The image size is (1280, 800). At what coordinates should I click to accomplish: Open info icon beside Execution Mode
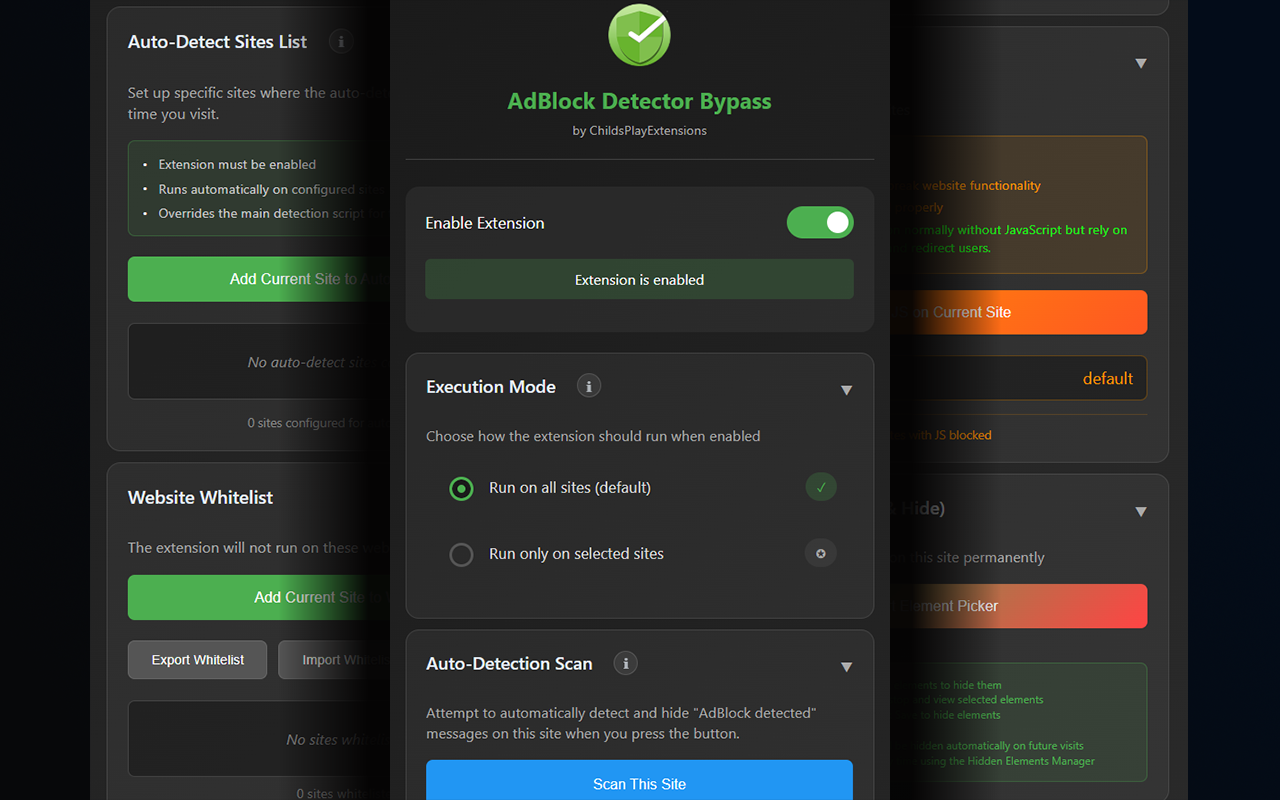pyautogui.click(x=589, y=386)
